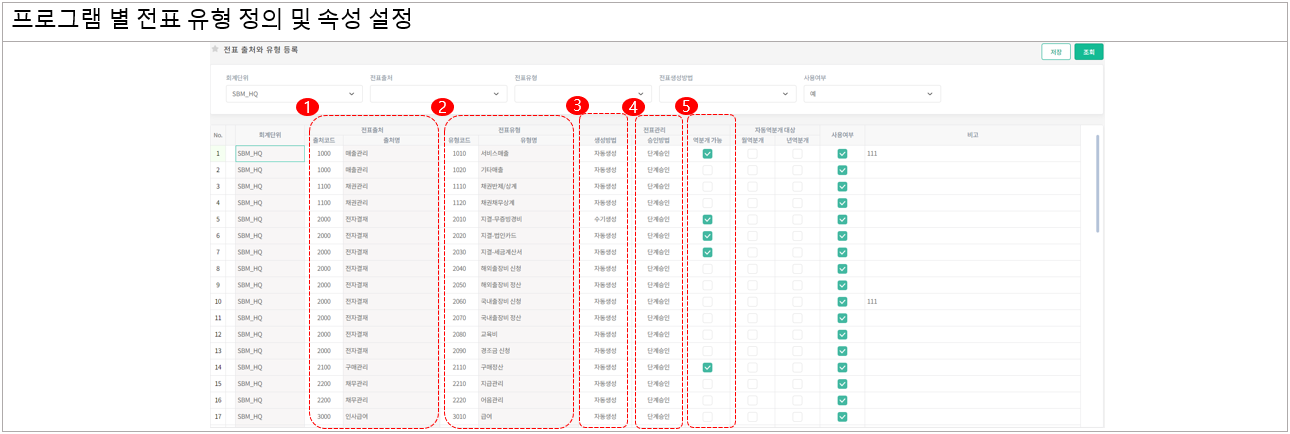Click red circle marker number 5

[x=686, y=105]
